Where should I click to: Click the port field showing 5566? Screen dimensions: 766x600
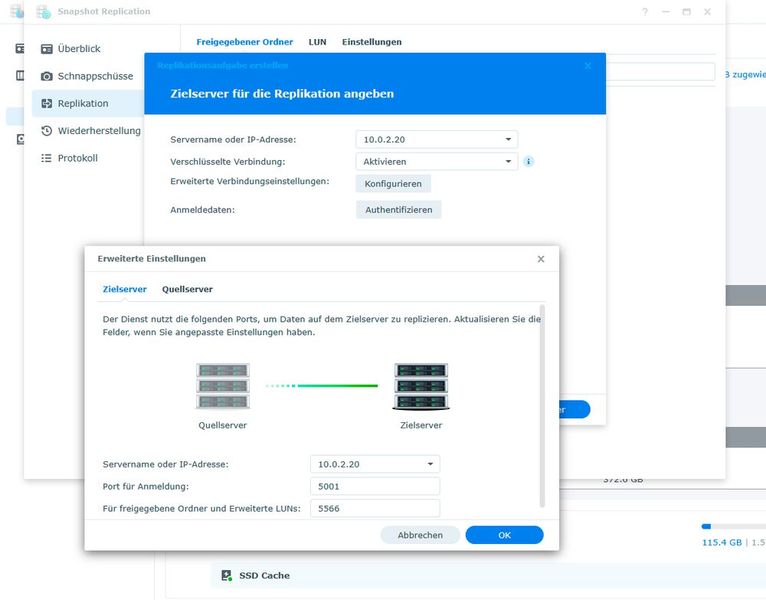click(375, 509)
